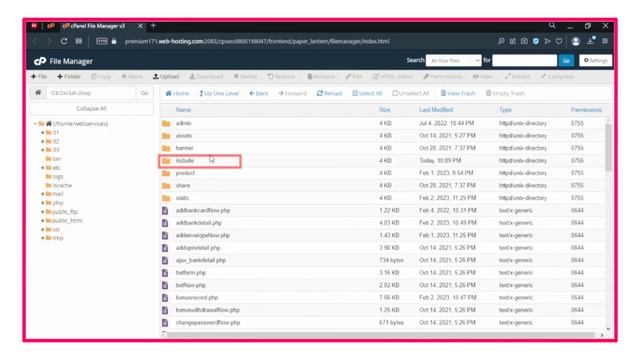Switch to the cPanel File Manager tab
The image size is (640, 360).
pyautogui.click(x=98, y=26)
